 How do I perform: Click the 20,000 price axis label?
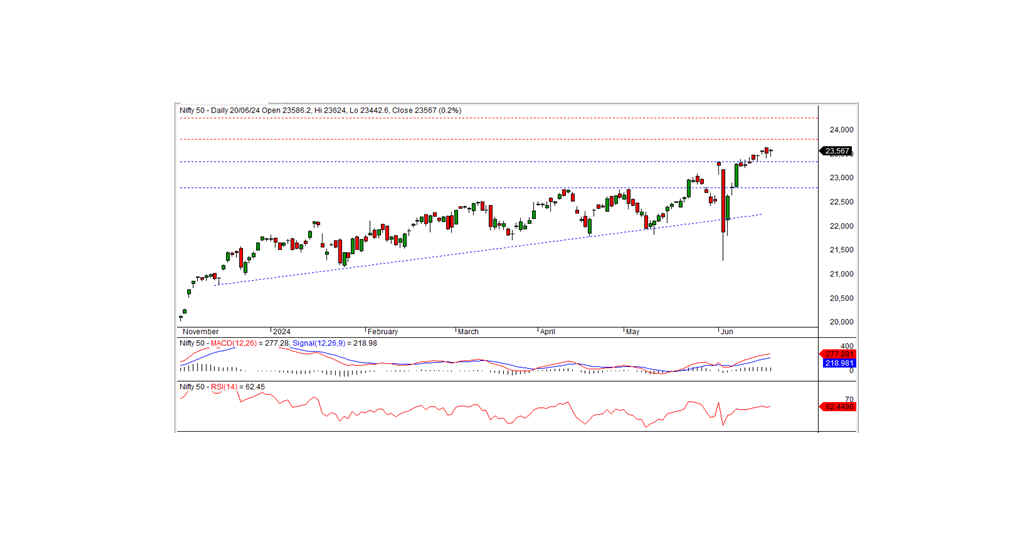coord(841,322)
